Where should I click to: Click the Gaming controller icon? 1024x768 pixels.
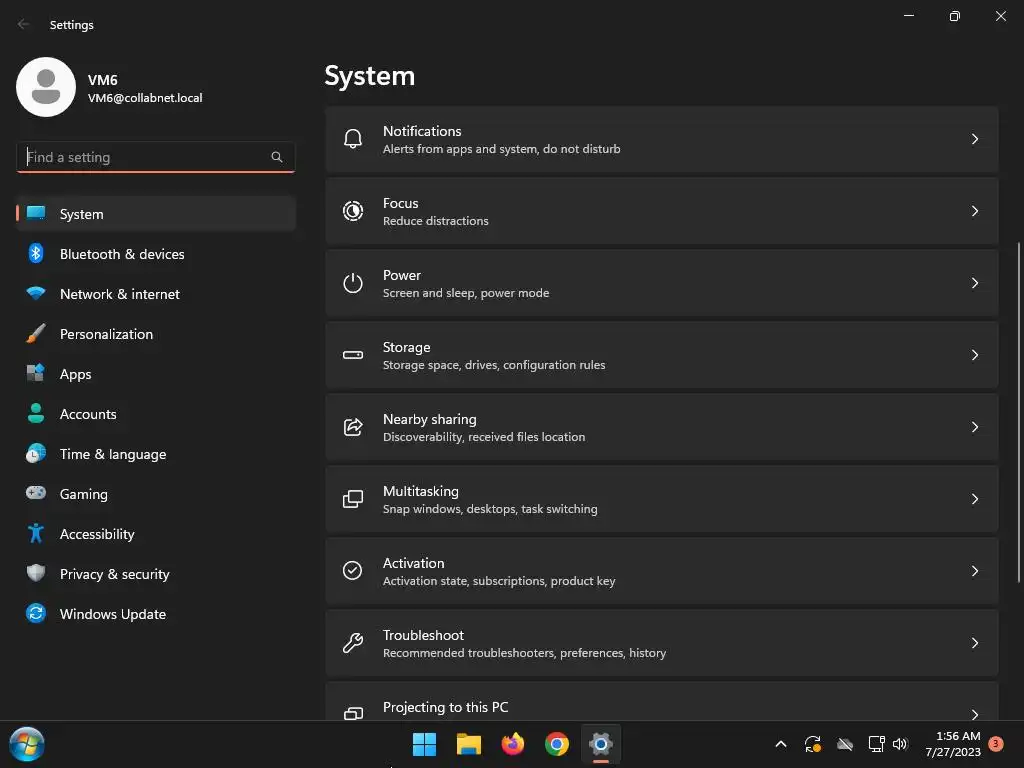[36, 492]
